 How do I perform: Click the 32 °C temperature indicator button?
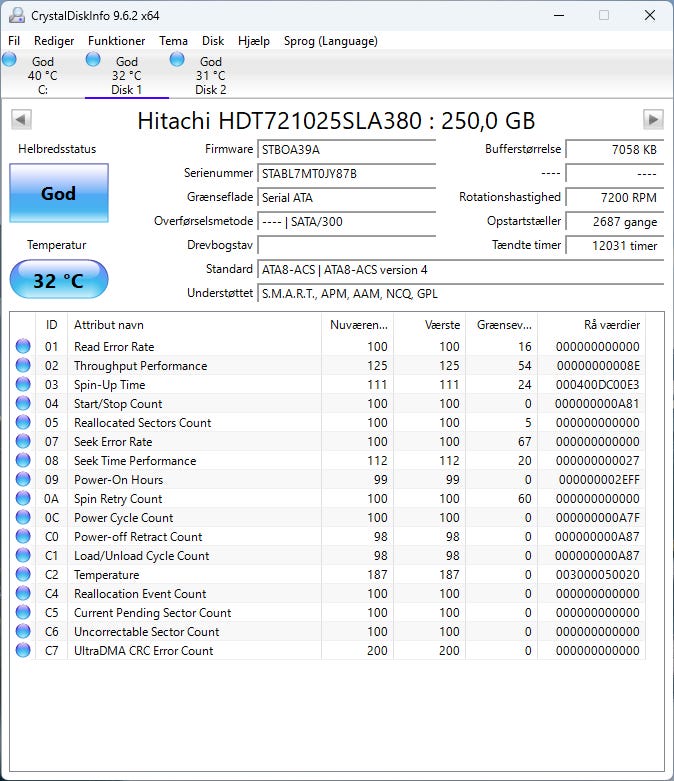(x=58, y=280)
